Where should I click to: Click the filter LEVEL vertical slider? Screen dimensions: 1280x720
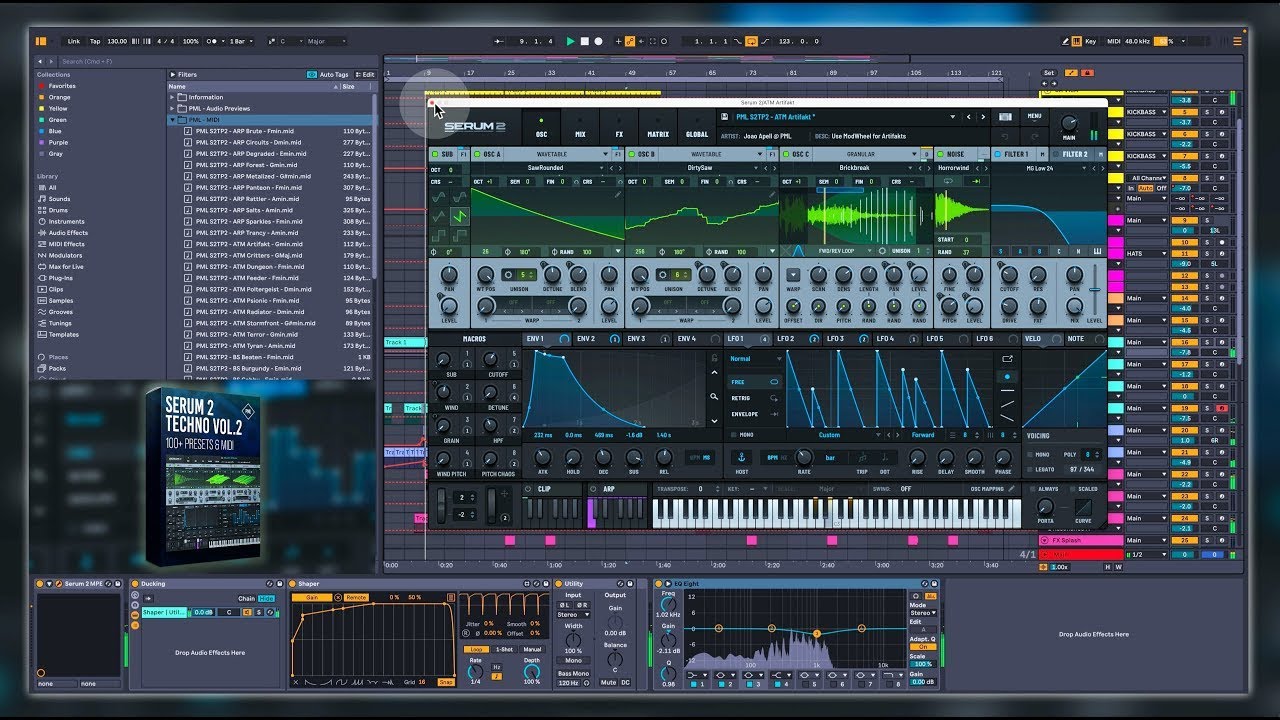[1097, 290]
